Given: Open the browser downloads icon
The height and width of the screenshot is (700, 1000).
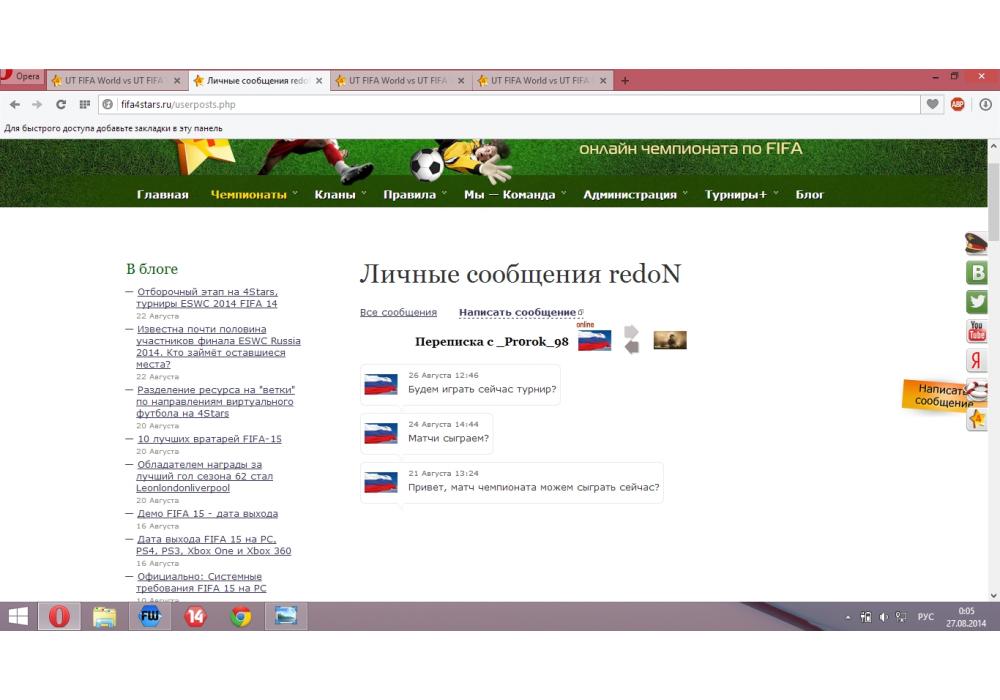Looking at the screenshot, I should (x=985, y=104).
